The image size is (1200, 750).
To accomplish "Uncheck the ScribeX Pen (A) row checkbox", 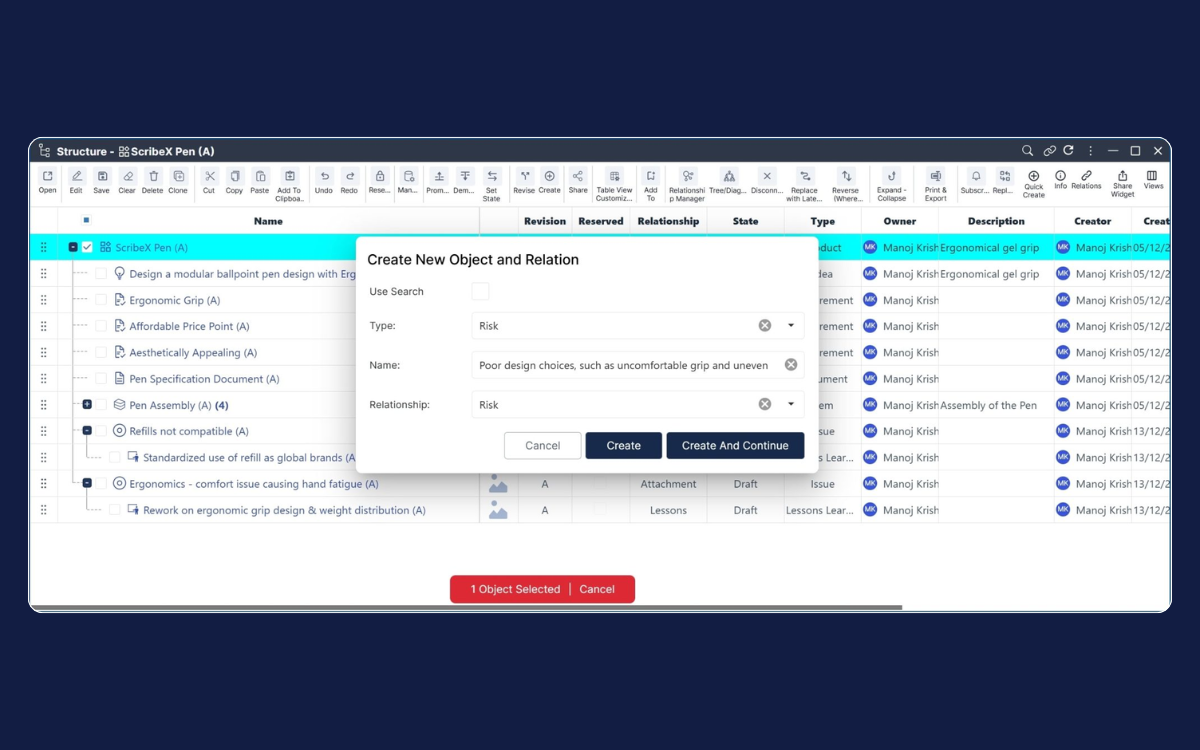I will 88,247.
